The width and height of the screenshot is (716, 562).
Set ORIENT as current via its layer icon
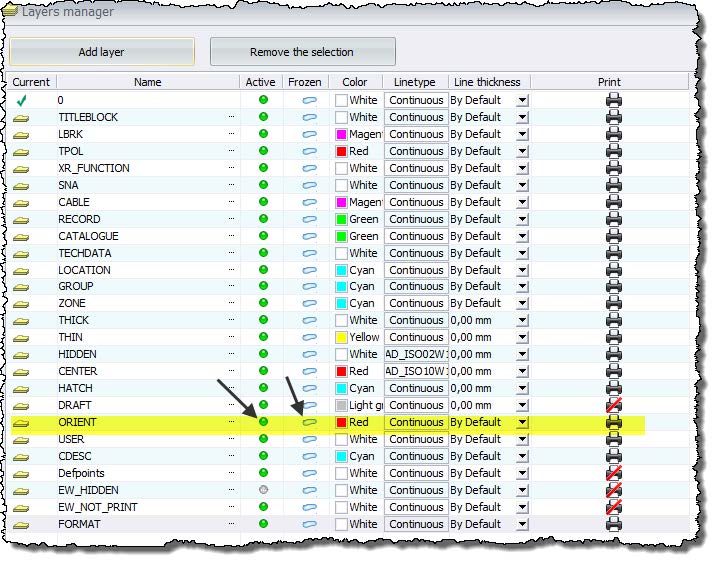tap(21, 423)
